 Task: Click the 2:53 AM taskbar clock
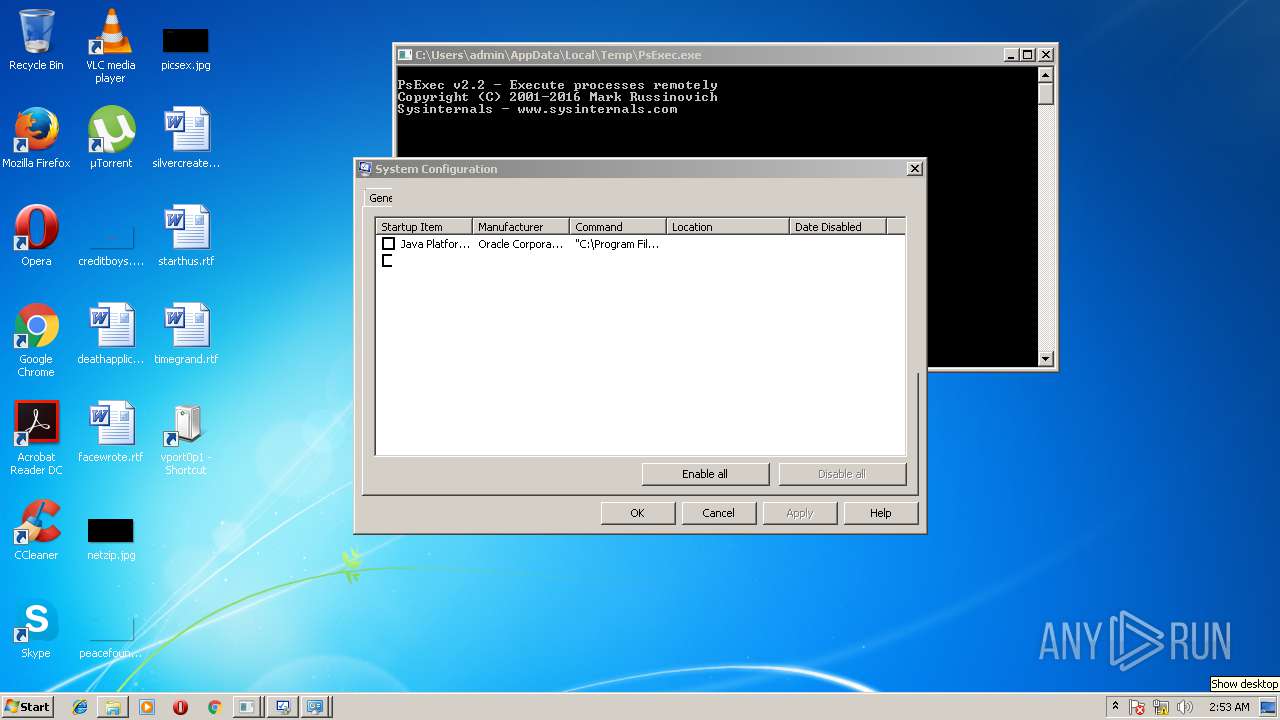click(1229, 707)
